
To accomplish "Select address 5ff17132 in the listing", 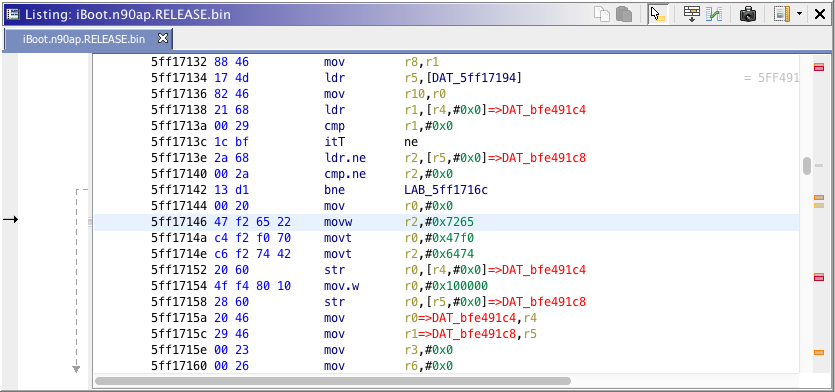I will click(x=179, y=62).
